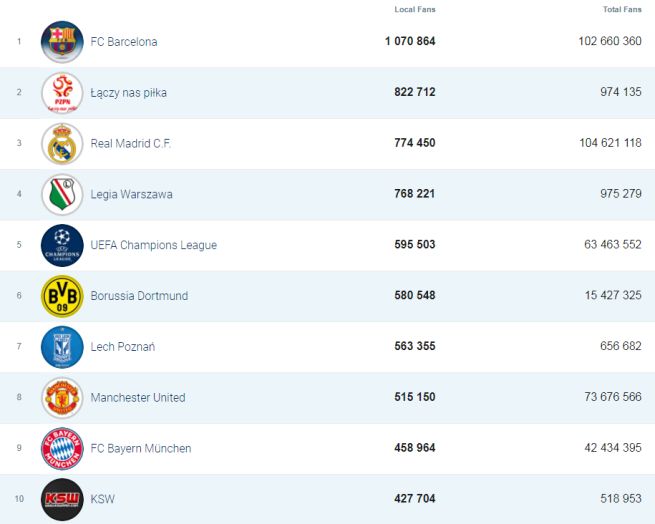Open the Manchester United crest icon
Image resolution: width=655 pixels, height=524 pixels.
(x=62, y=398)
